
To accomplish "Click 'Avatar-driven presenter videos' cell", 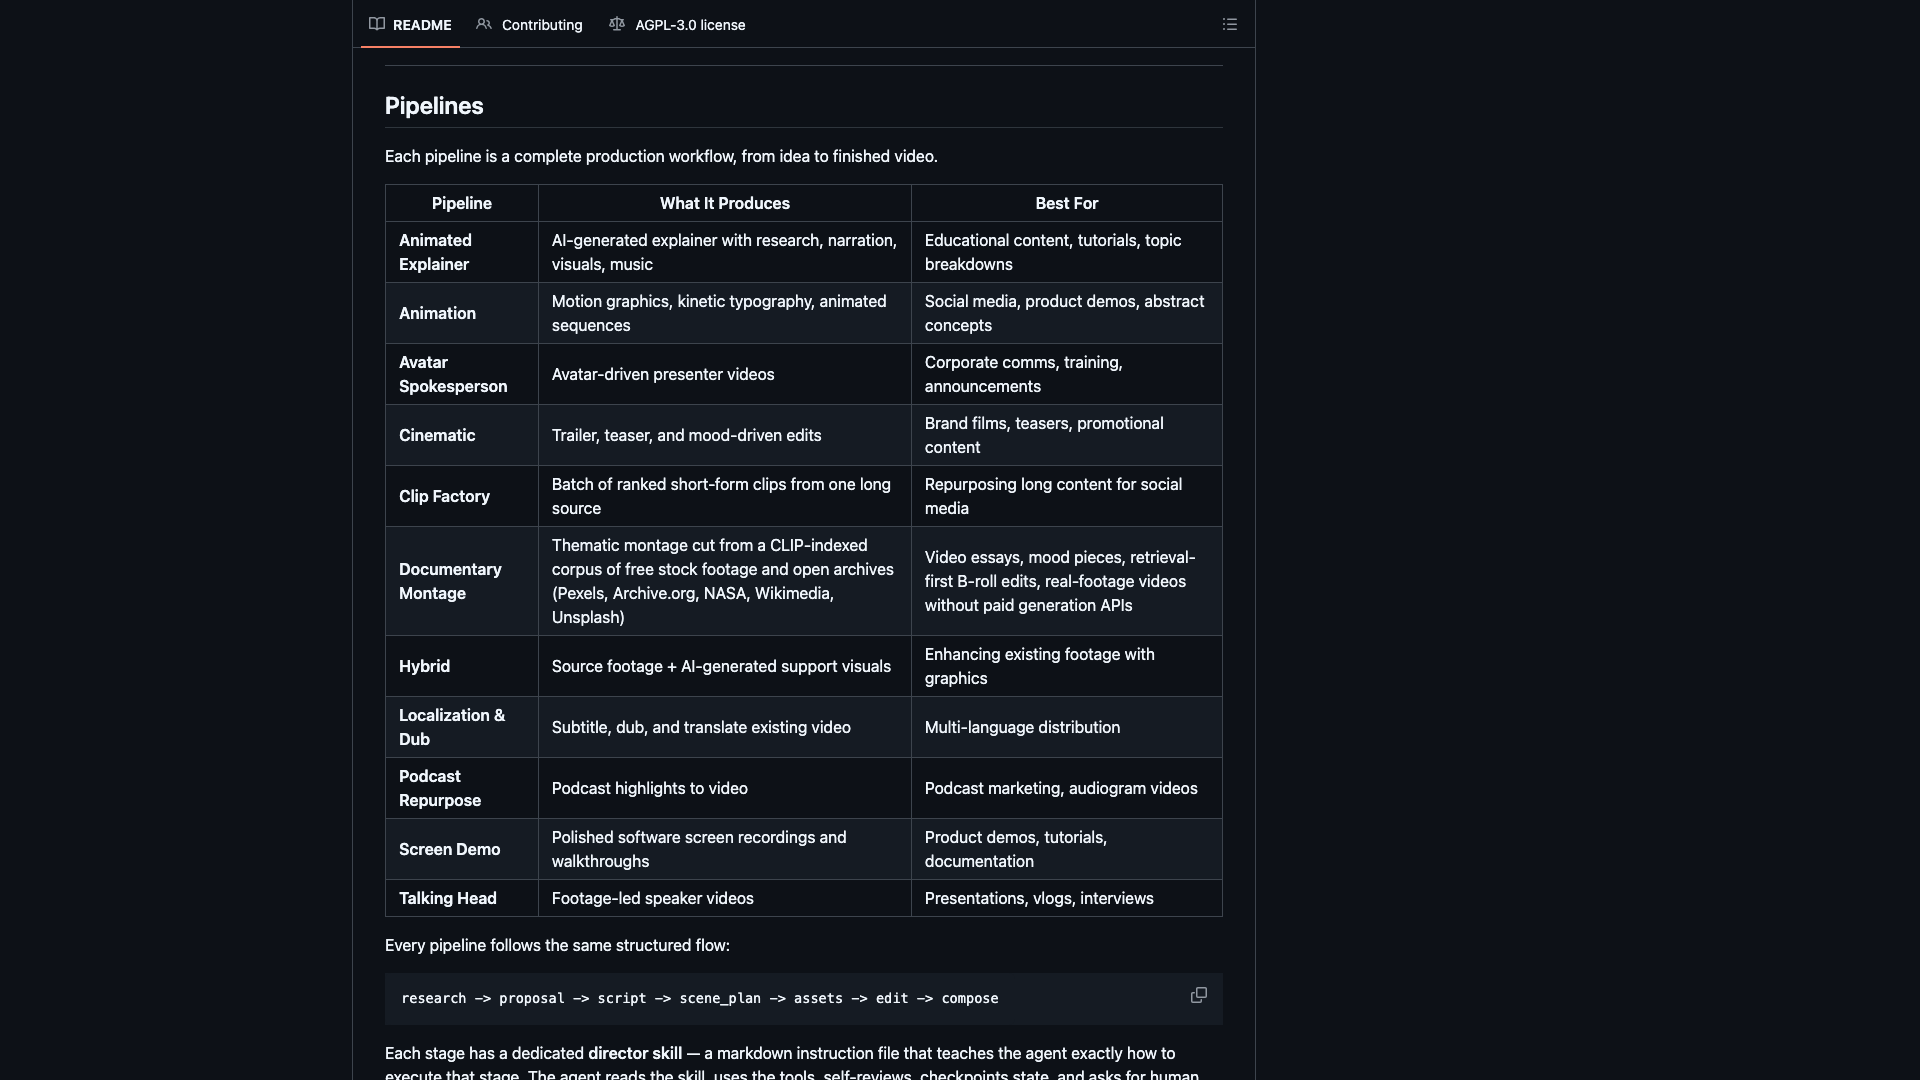I will click(725, 374).
